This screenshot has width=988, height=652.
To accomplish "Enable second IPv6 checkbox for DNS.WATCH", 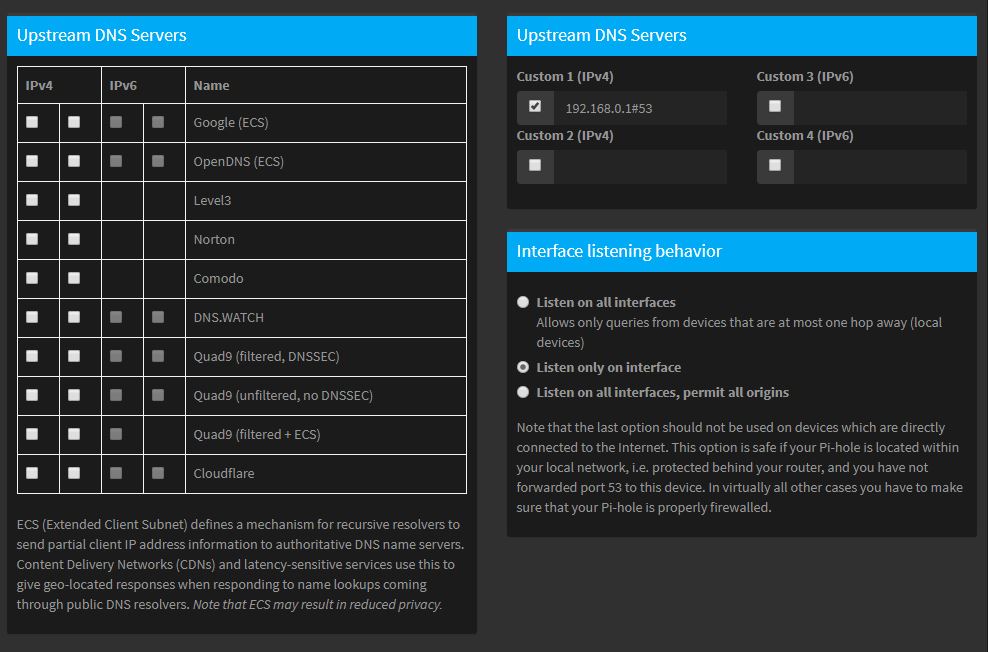I will [158, 317].
